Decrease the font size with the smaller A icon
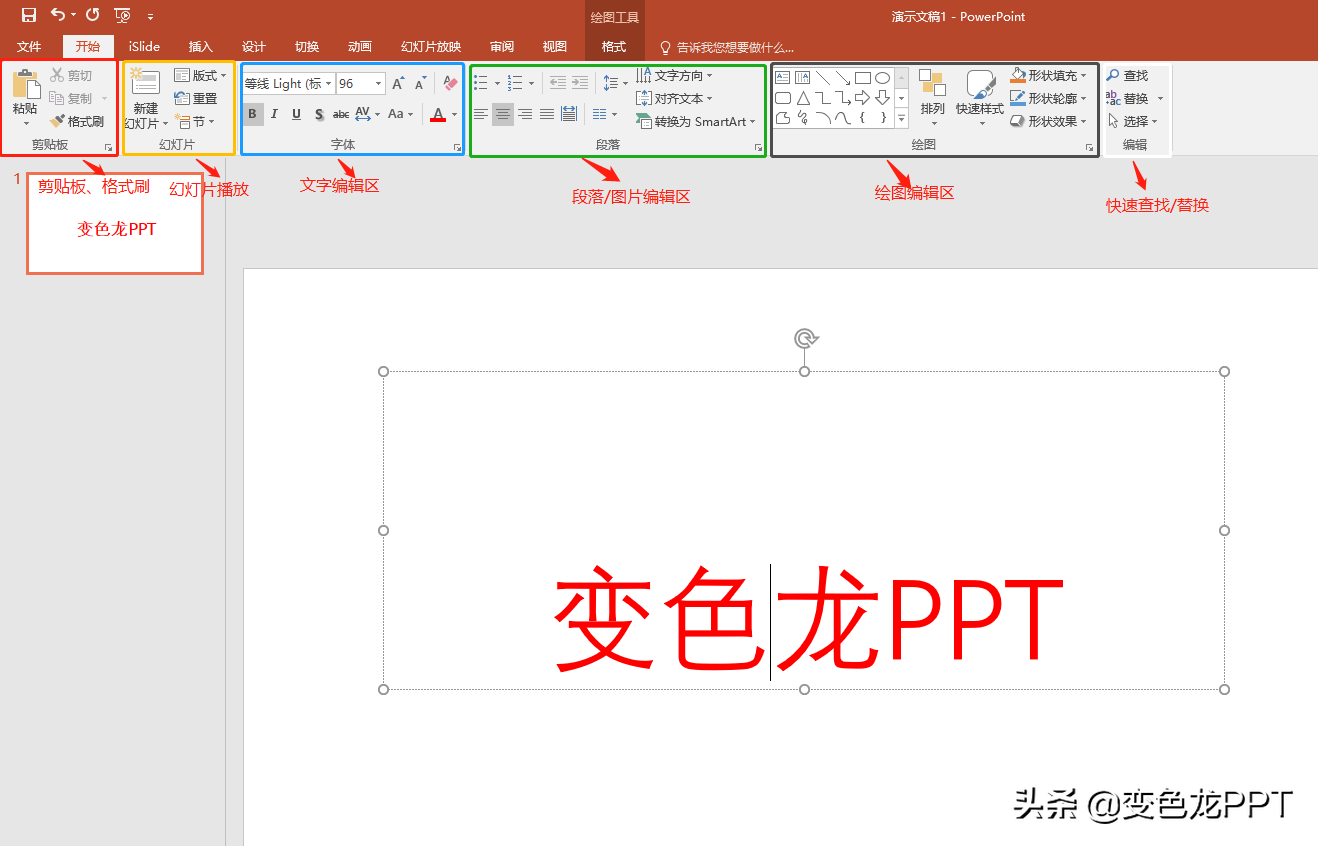Image resolution: width=1318 pixels, height=846 pixels. pyautogui.click(x=421, y=84)
